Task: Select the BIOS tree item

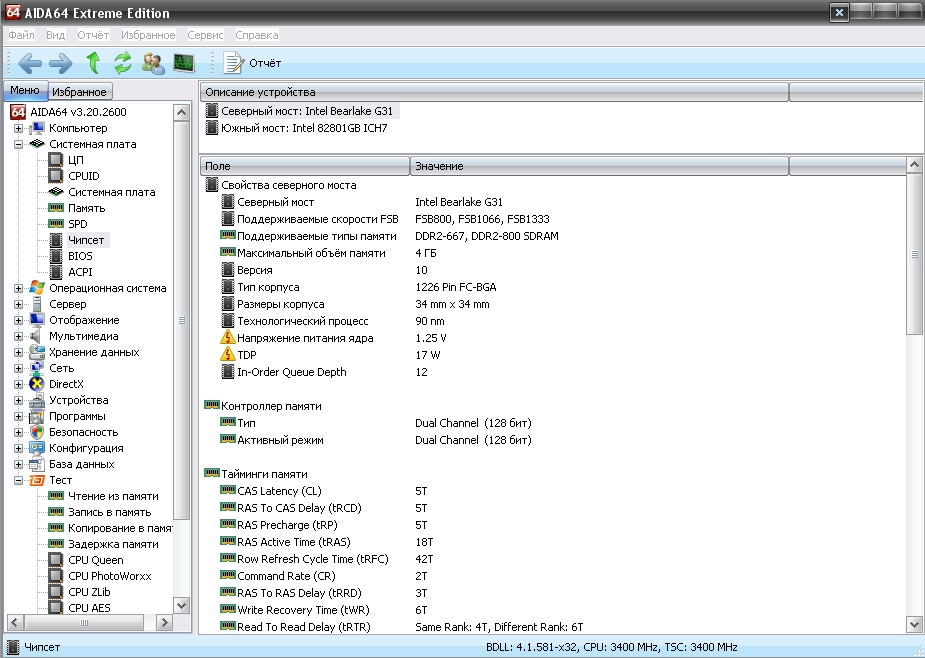Action: (80, 256)
